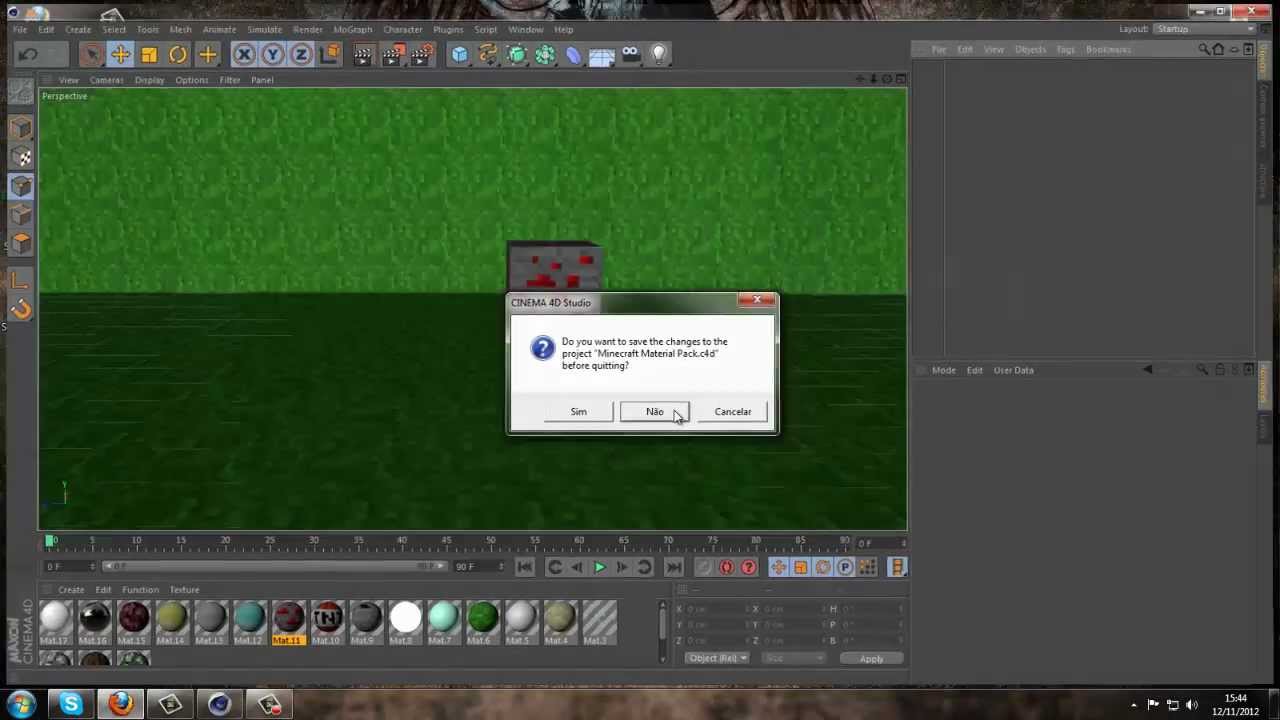Toggle position keyframe recording
This screenshot has width=1280, height=720.
point(778,567)
